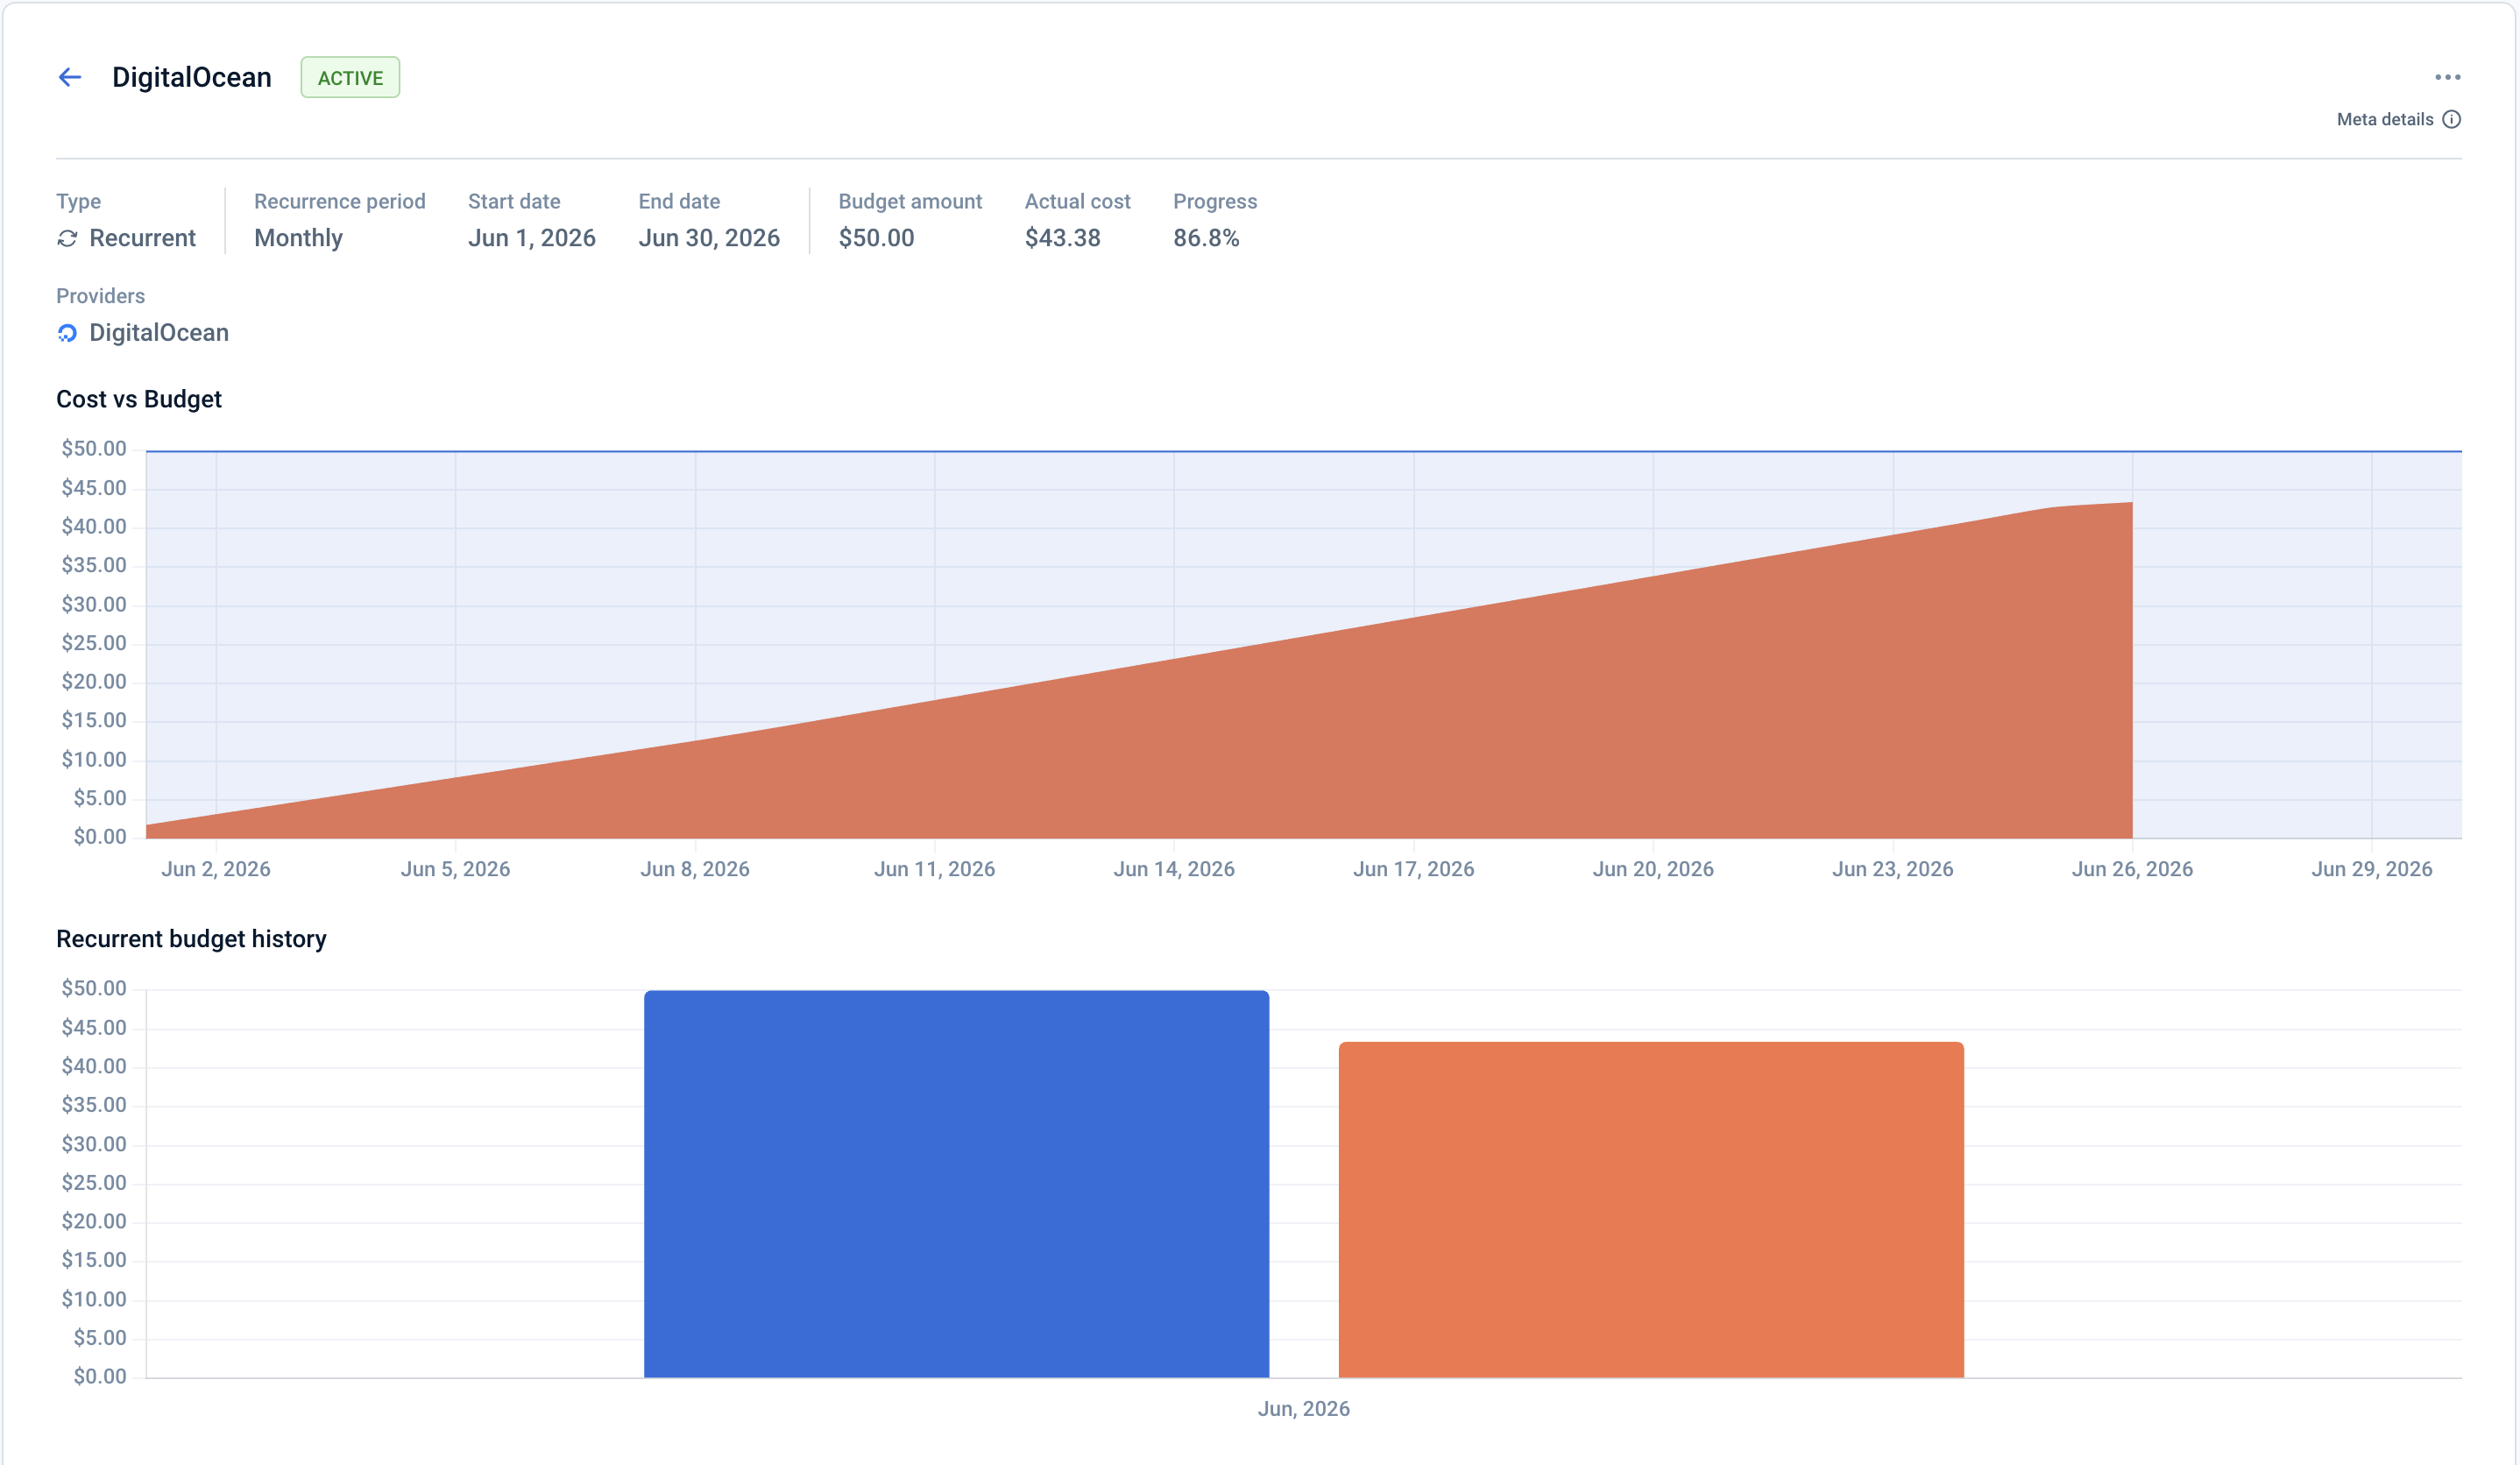The height and width of the screenshot is (1465, 2520).
Task: Click the Jun 2, 2026 axis label
Action: (216, 869)
